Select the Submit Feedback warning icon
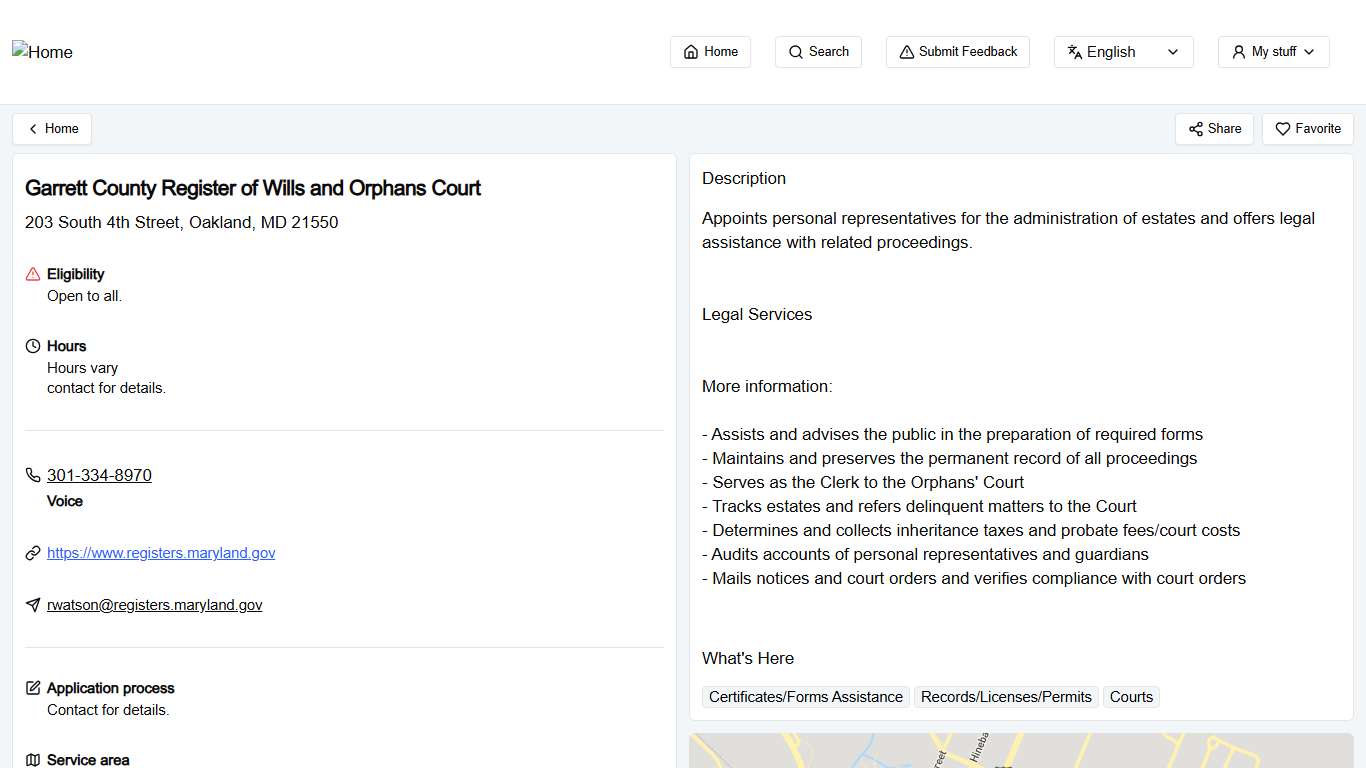 907,51
